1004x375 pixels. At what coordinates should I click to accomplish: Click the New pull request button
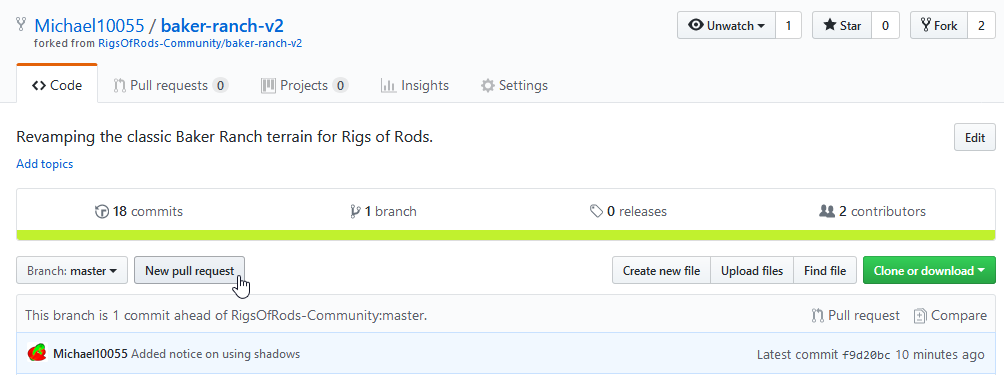(190, 271)
